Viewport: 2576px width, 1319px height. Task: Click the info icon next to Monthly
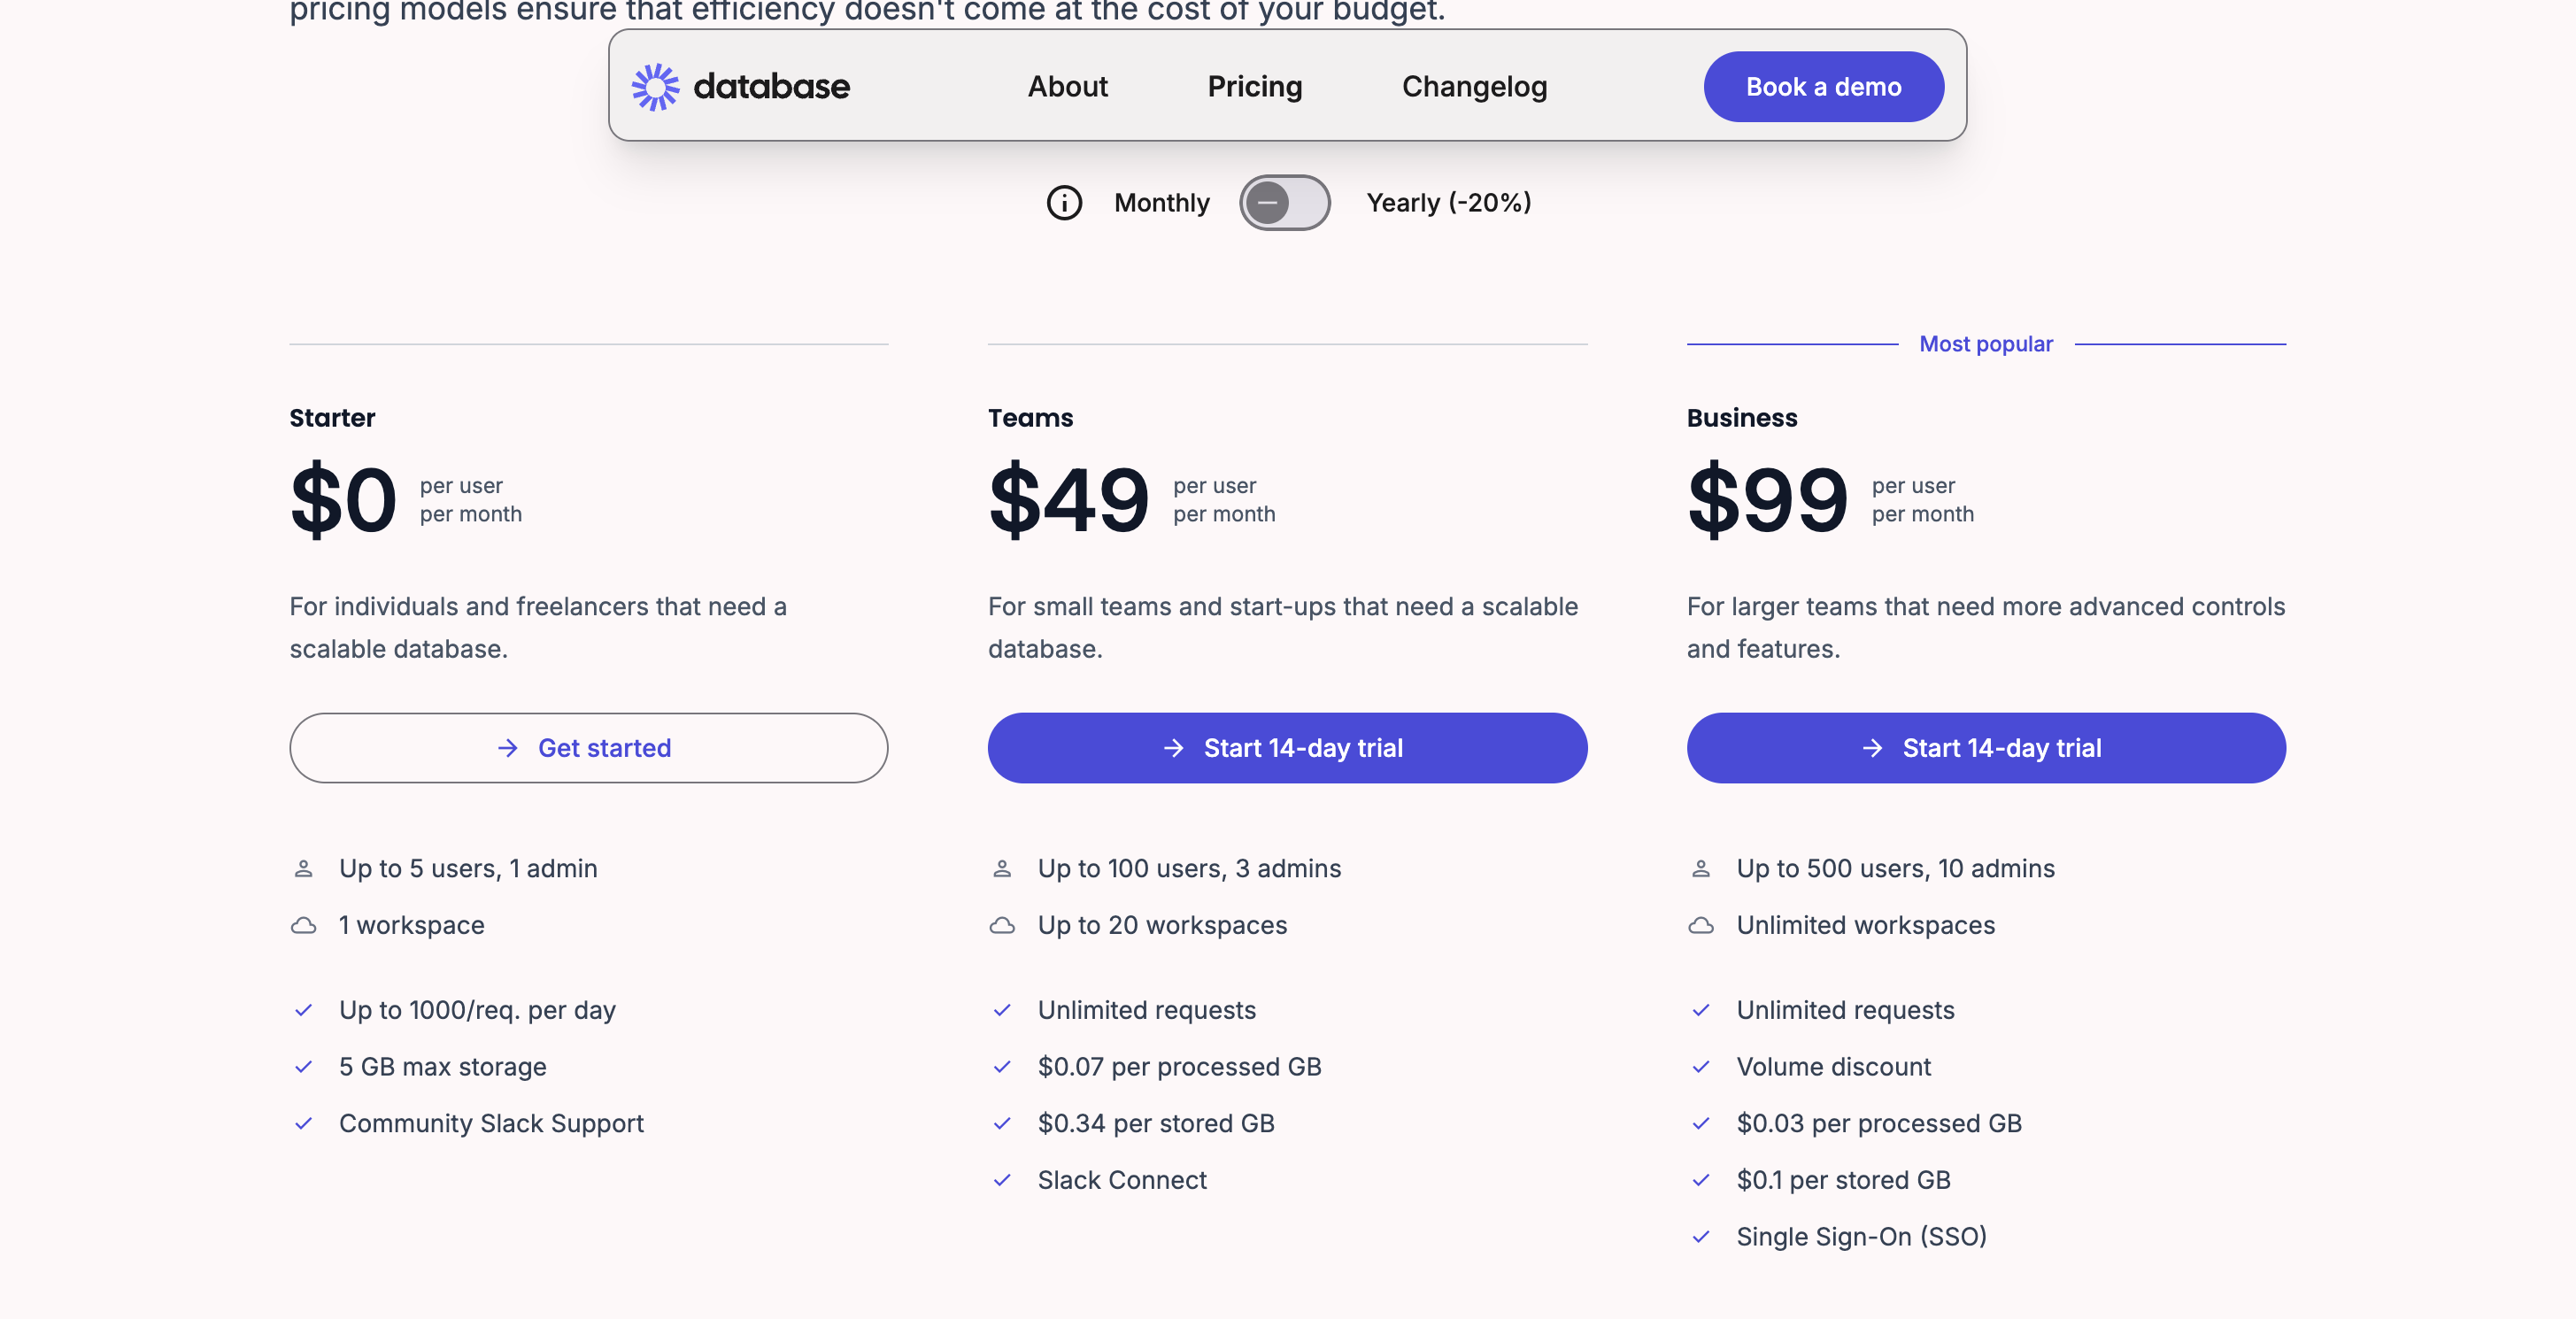pyautogui.click(x=1064, y=203)
